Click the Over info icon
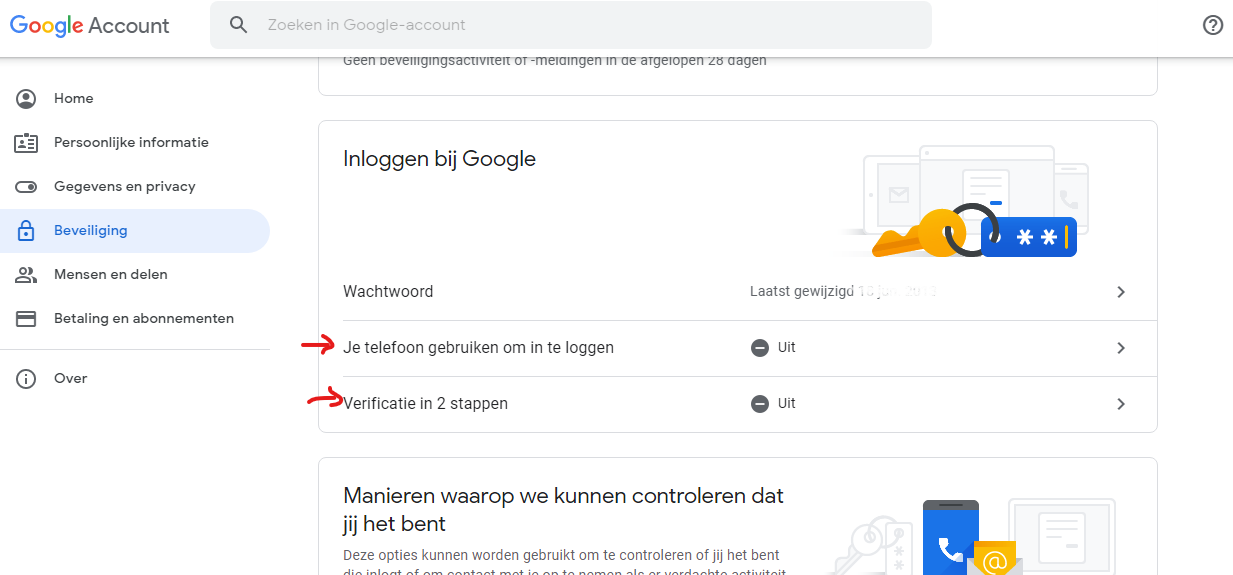 tap(26, 379)
